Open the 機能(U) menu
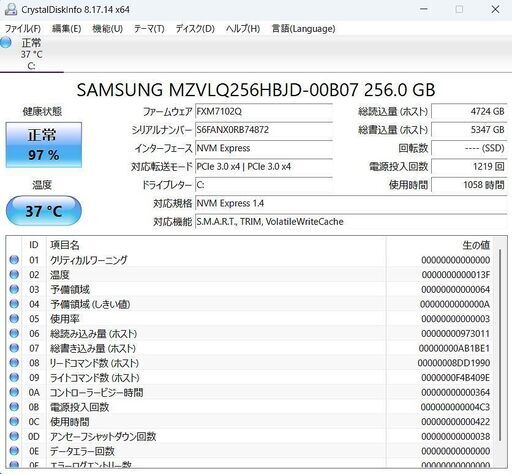This screenshot has width=512, height=474. pyautogui.click(x=107, y=29)
